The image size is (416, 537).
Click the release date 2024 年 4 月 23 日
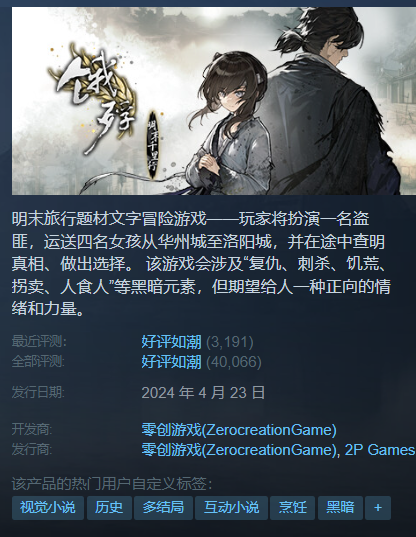(x=203, y=392)
